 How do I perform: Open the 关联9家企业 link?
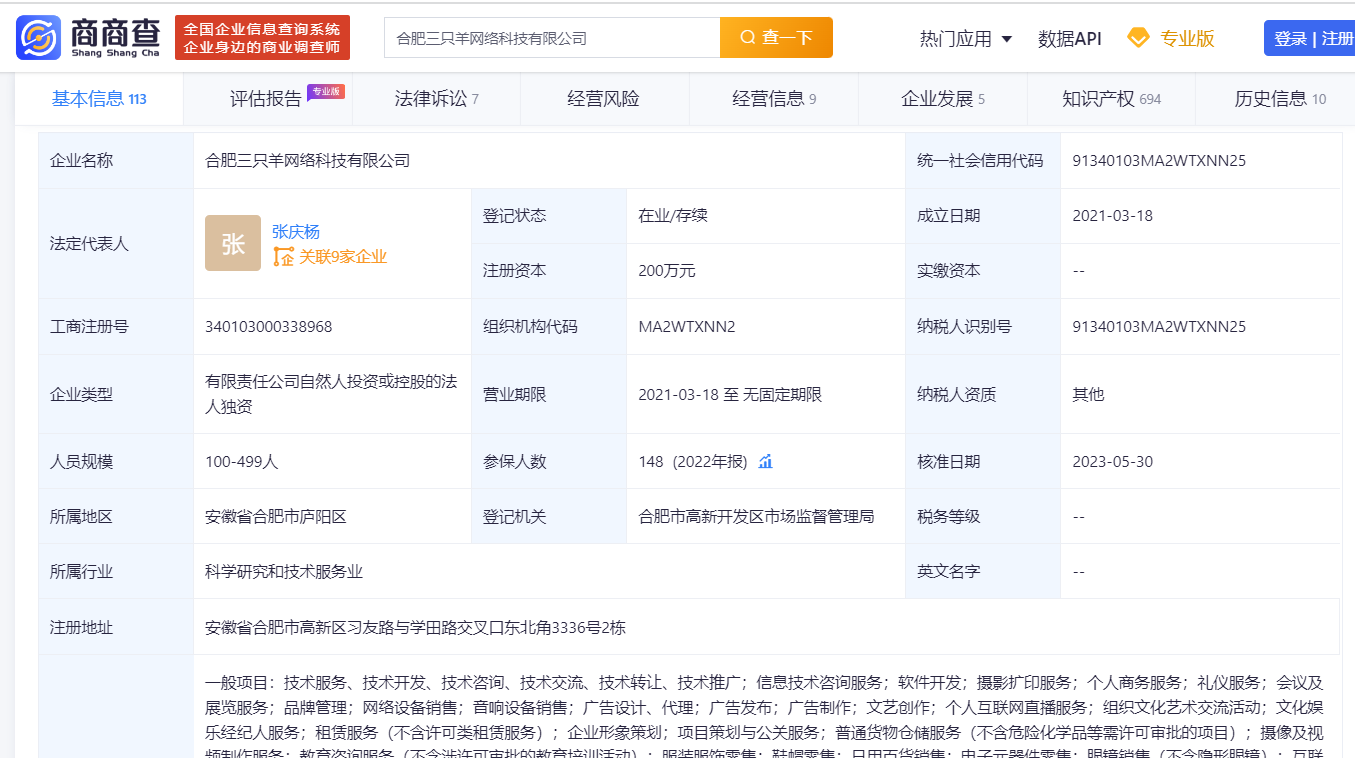click(x=343, y=257)
